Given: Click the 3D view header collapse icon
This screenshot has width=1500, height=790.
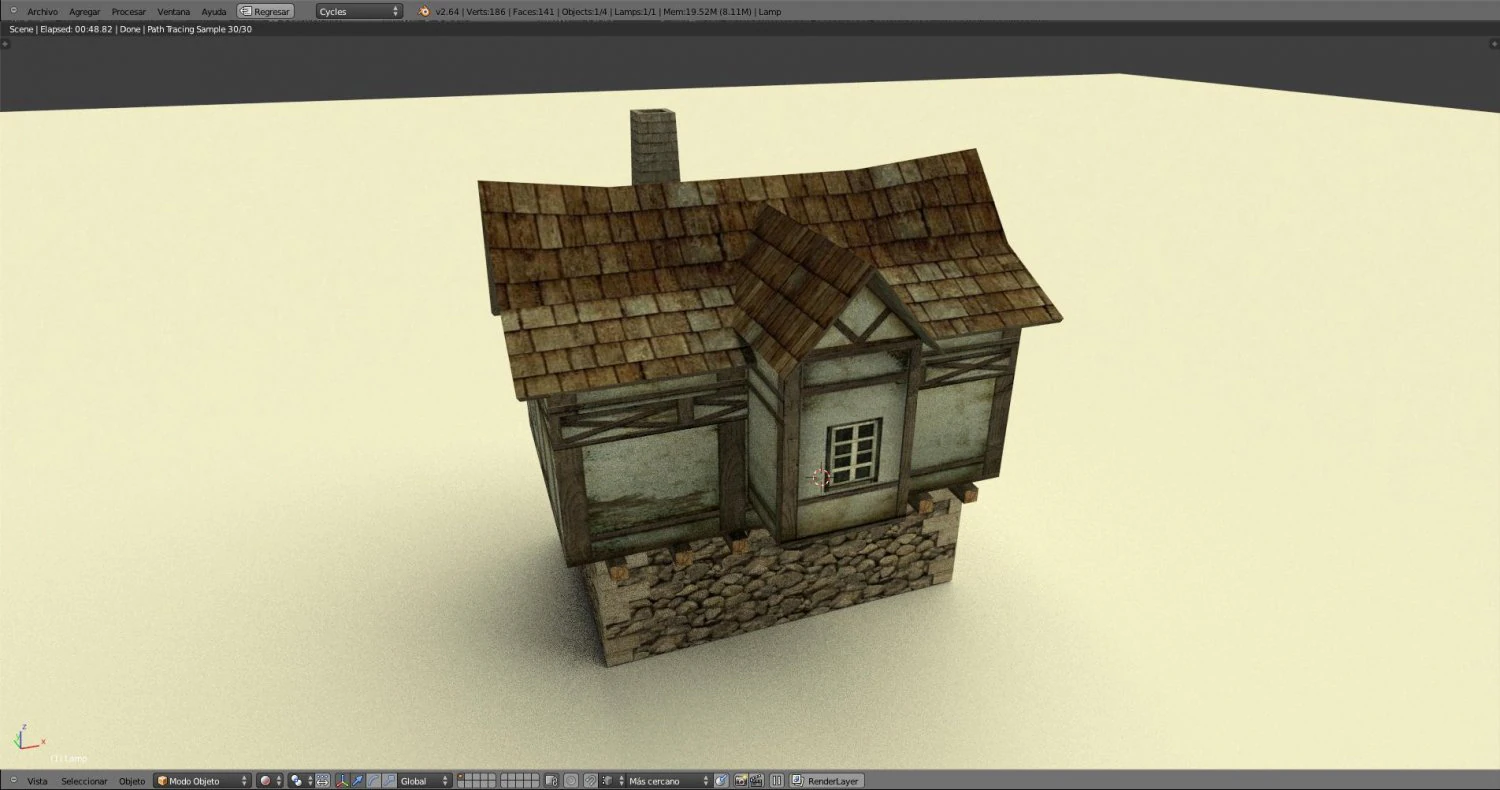Looking at the screenshot, I should pos(13,781).
